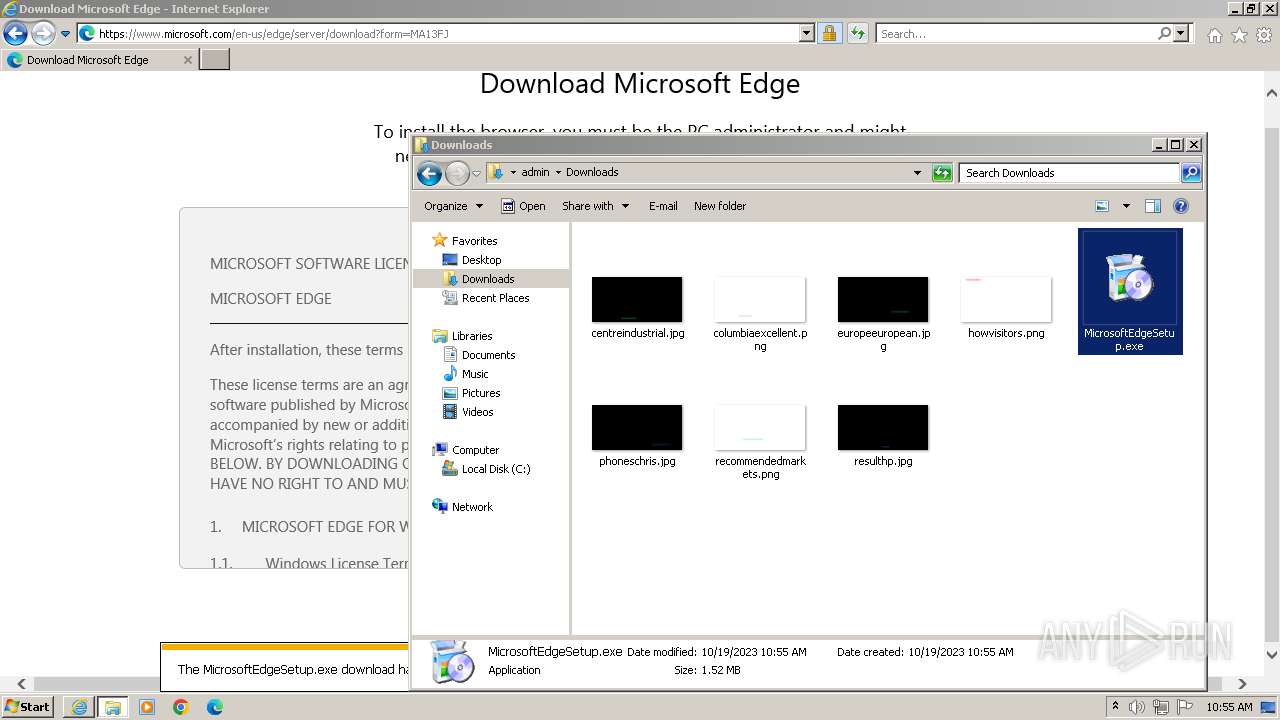
Task: Click the Action Center flag icon
Action: (x=1185, y=707)
